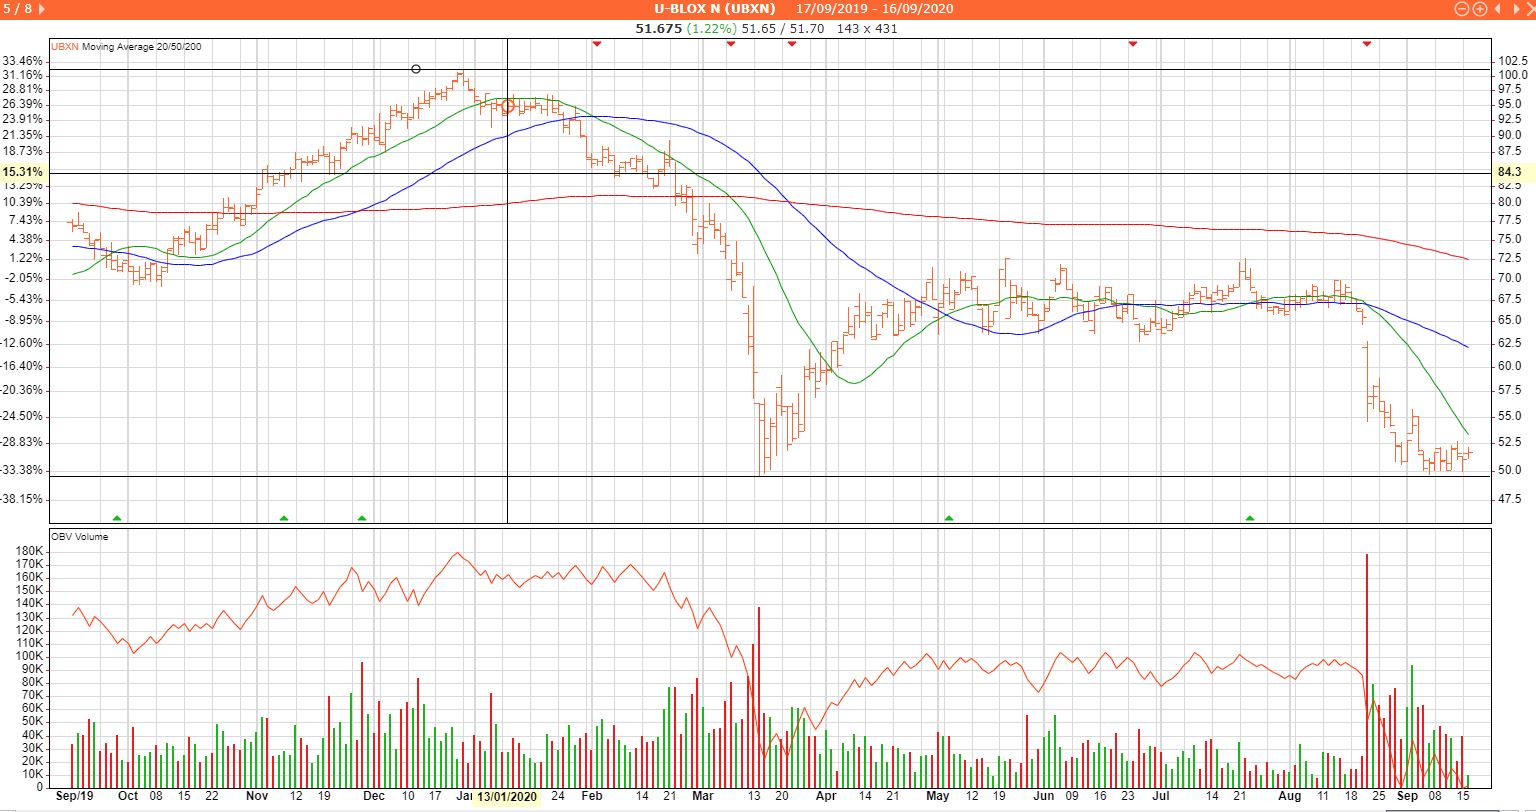
Task: Click the 33.46% percent axis label
Action: tap(23, 60)
